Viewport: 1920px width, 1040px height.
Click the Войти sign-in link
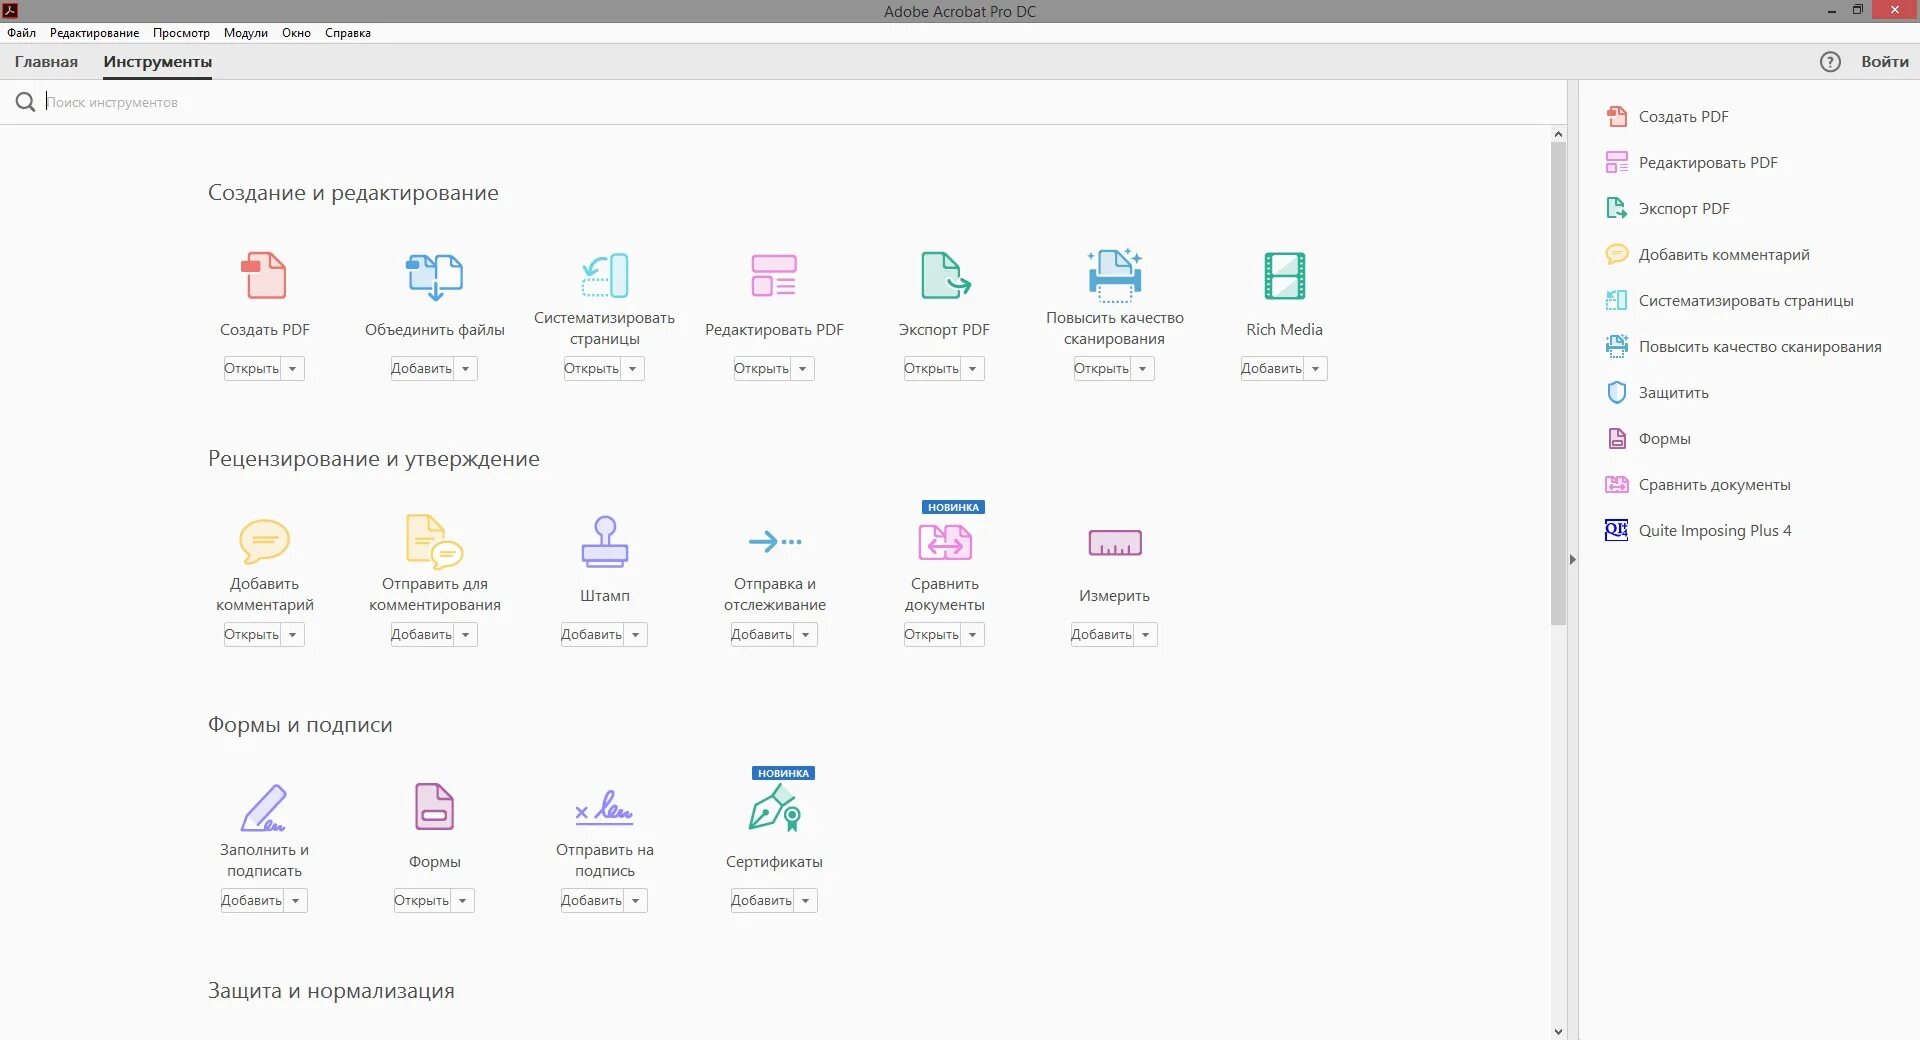(x=1884, y=62)
